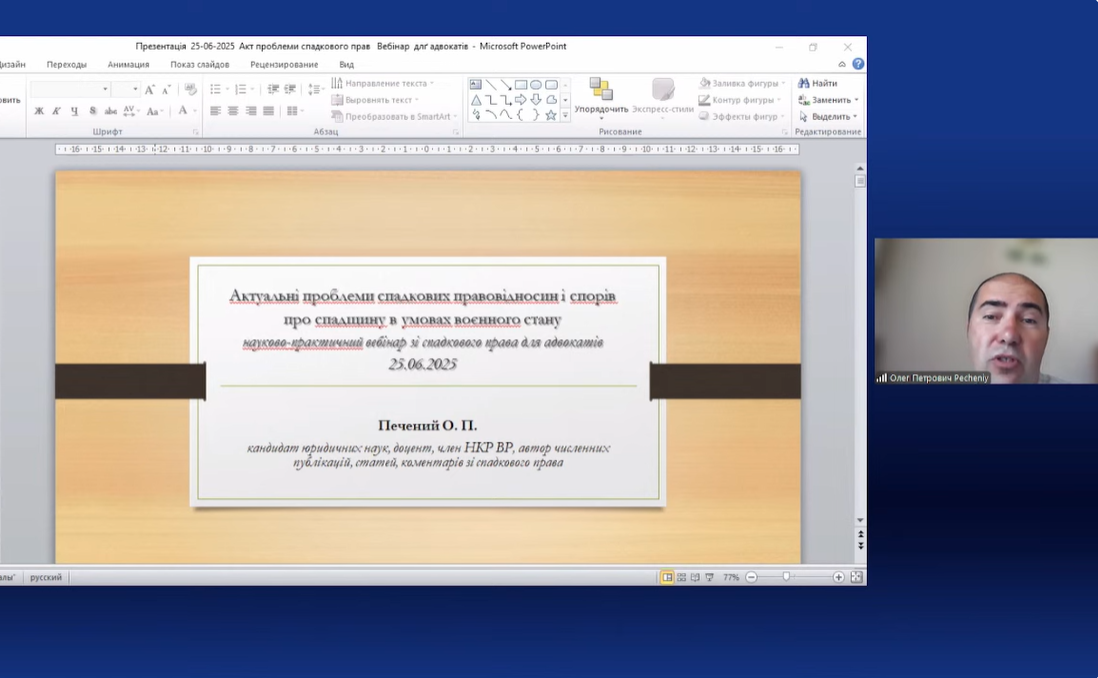Open the Выделить selection dropdown
1098x678 pixels.
tap(829, 117)
